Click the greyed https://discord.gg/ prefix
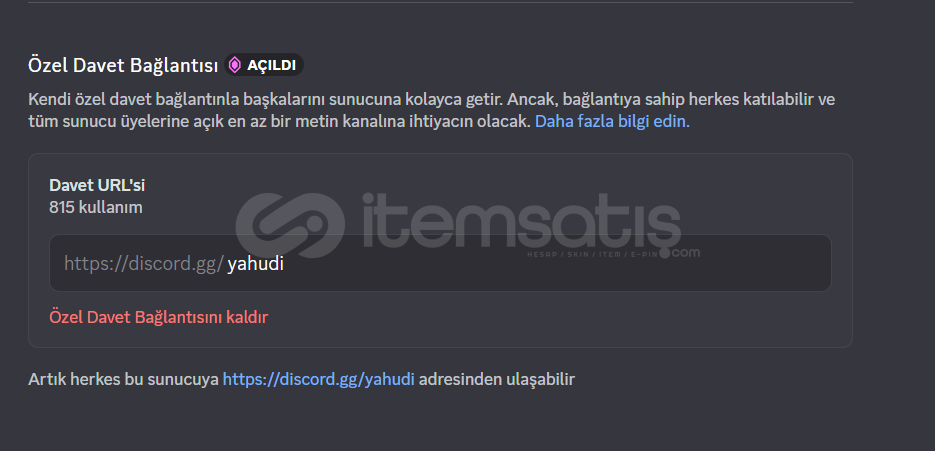This screenshot has height=451, width=935. point(144,264)
